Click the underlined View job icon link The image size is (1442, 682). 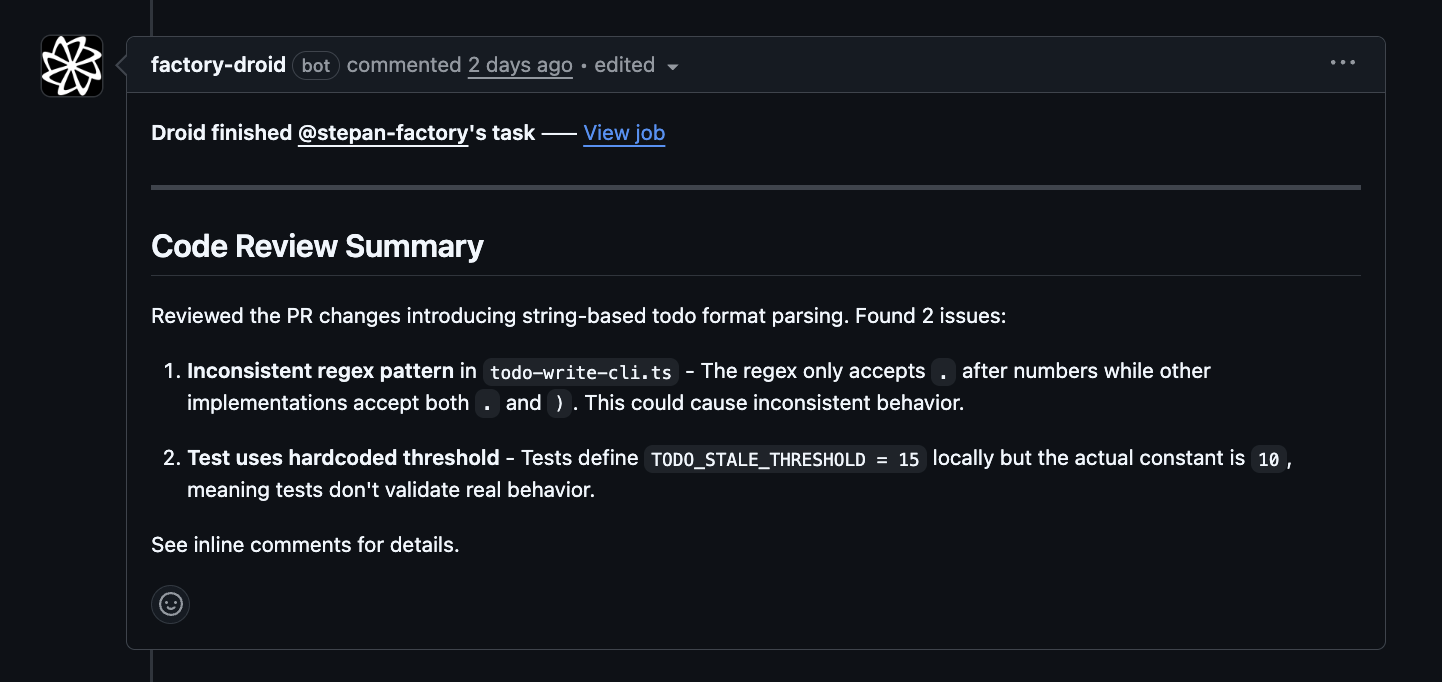pyautogui.click(x=624, y=132)
